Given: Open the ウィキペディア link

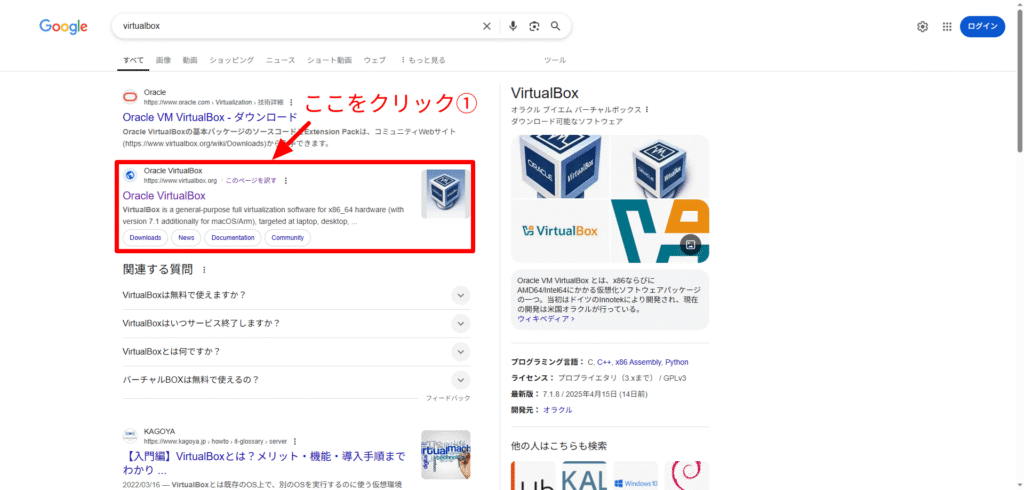Looking at the screenshot, I should 545,319.
